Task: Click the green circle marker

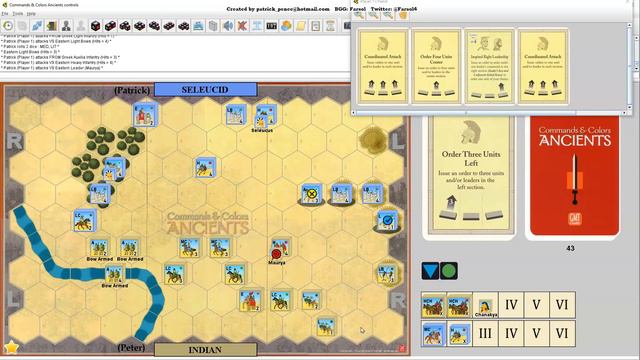Action: [x=449, y=271]
